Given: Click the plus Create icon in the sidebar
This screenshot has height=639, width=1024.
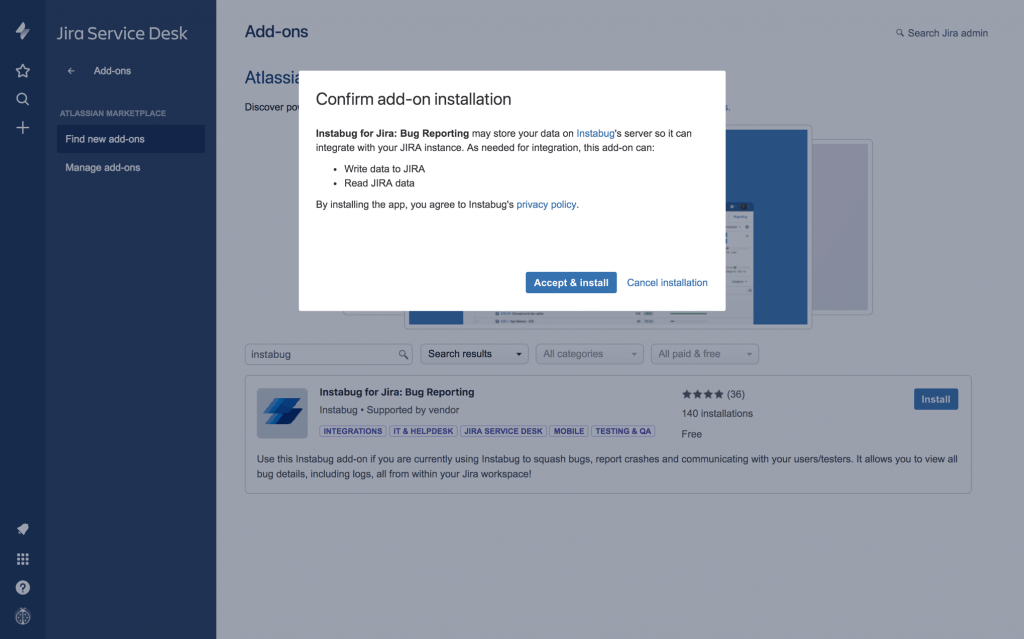Looking at the screenshot, I should (x=23, y=127).
